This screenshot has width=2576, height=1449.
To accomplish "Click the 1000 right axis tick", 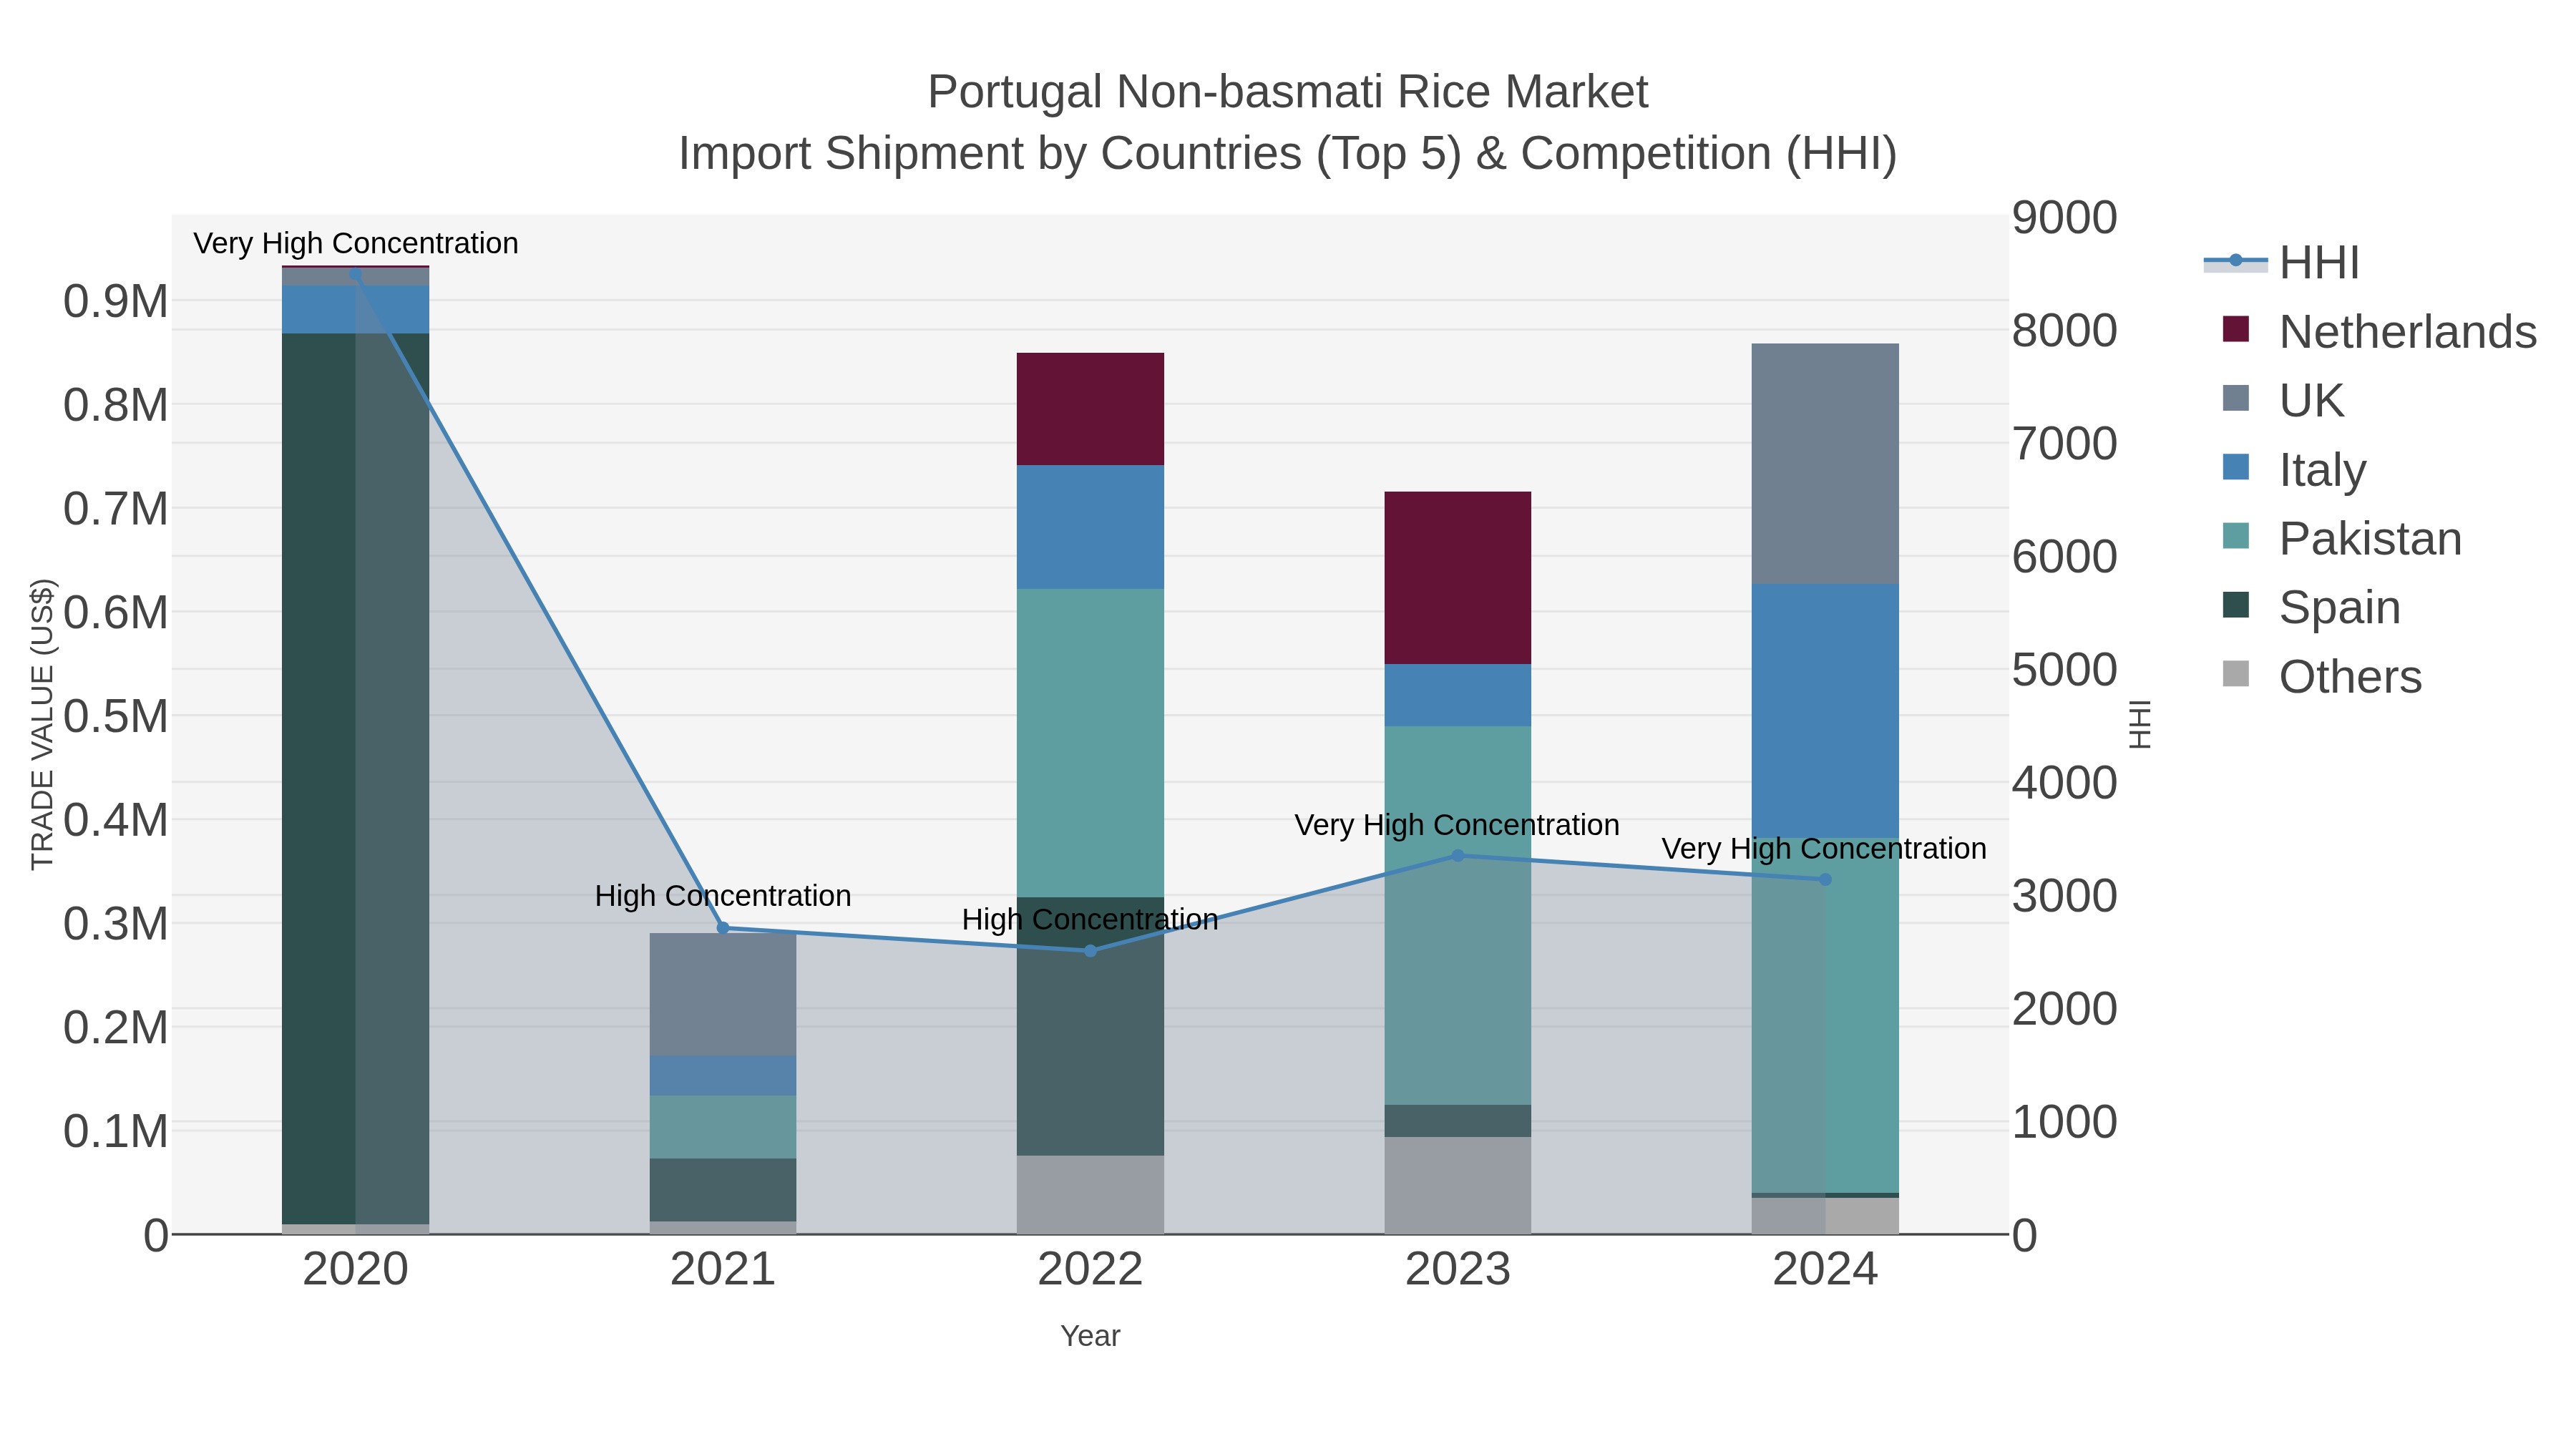I will tap(2065, 1122).
